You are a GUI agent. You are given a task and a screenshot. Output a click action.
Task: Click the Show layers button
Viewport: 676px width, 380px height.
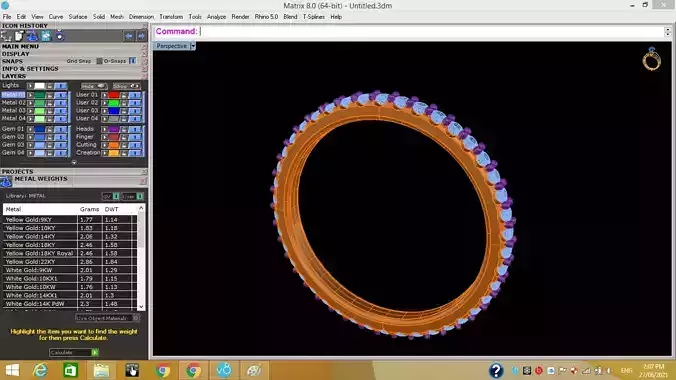pos(126,86)
